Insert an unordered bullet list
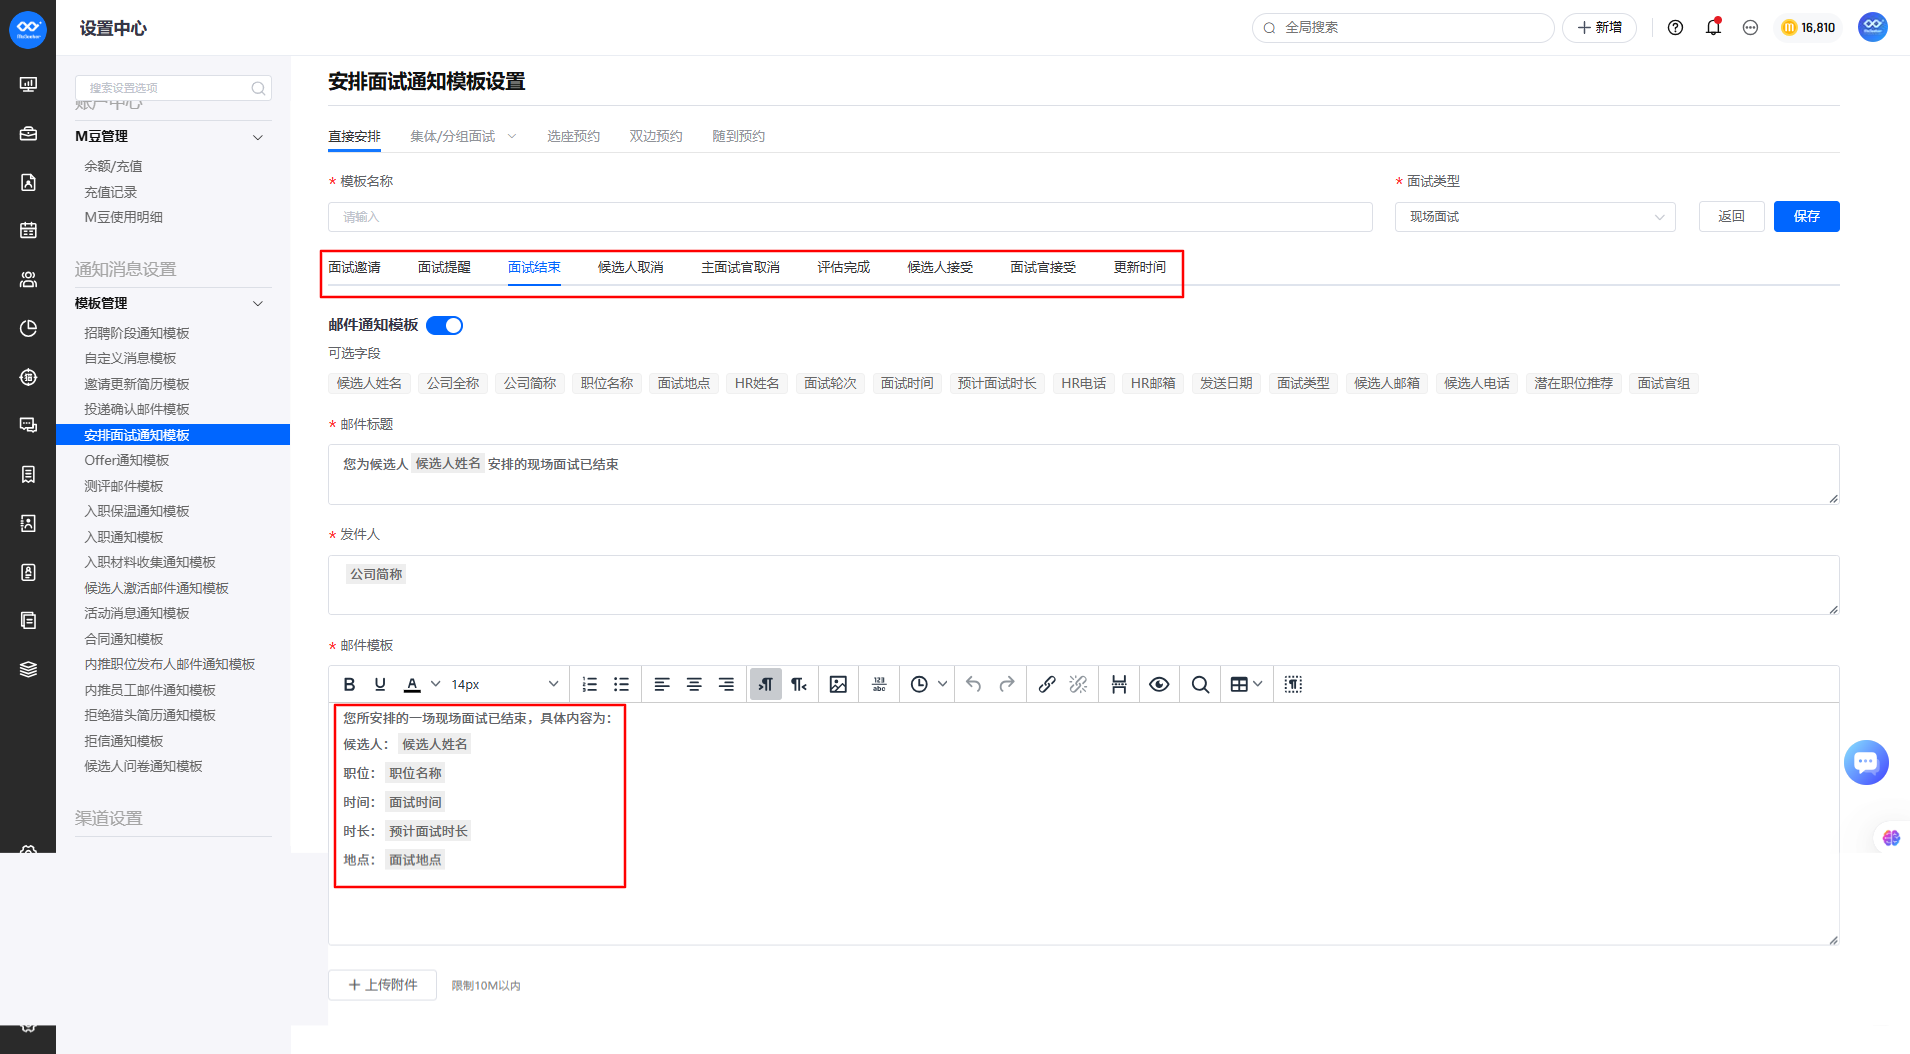1910x1054 pixels. click(x=621, y=685)
